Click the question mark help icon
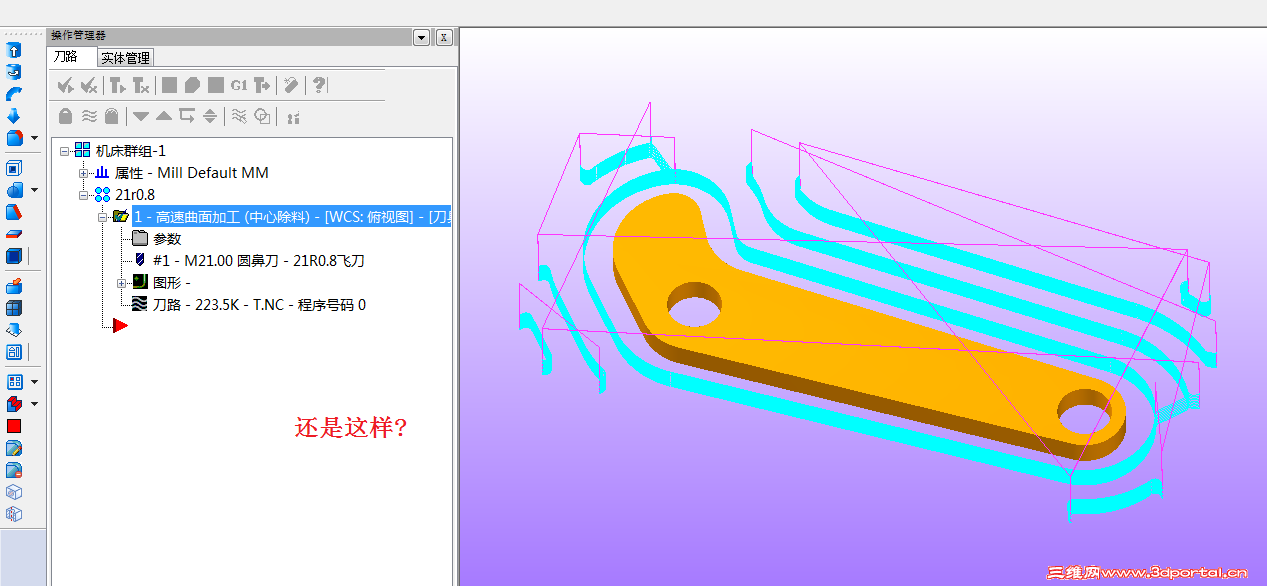This screenshot has height=586, width=1267. (319, 85)
